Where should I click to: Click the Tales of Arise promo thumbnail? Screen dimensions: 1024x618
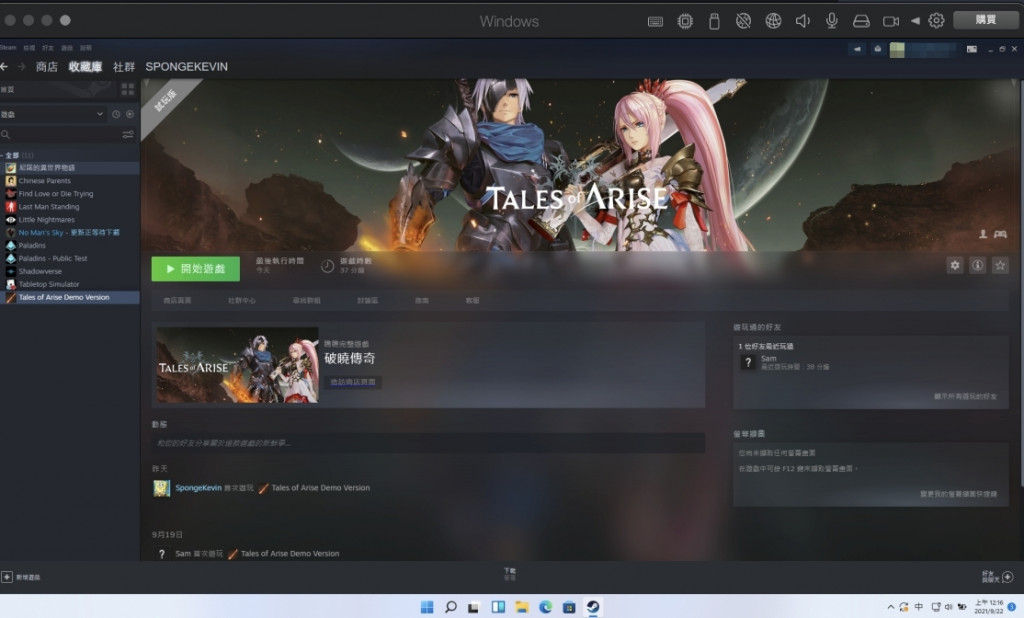point(238,365)
